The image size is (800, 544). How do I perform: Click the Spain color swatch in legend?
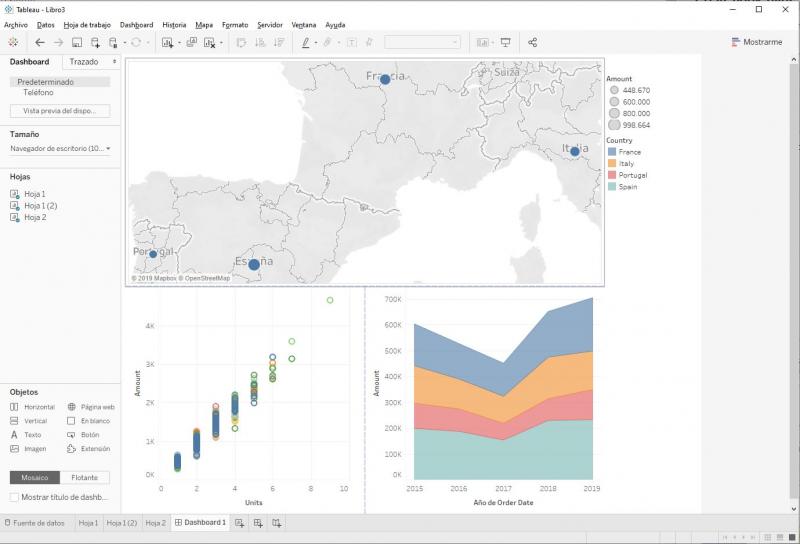611,186
